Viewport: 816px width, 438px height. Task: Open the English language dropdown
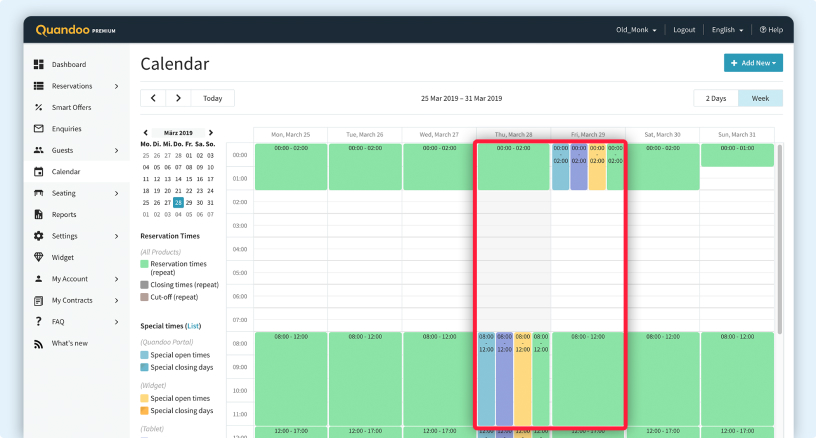pos(728,30)
